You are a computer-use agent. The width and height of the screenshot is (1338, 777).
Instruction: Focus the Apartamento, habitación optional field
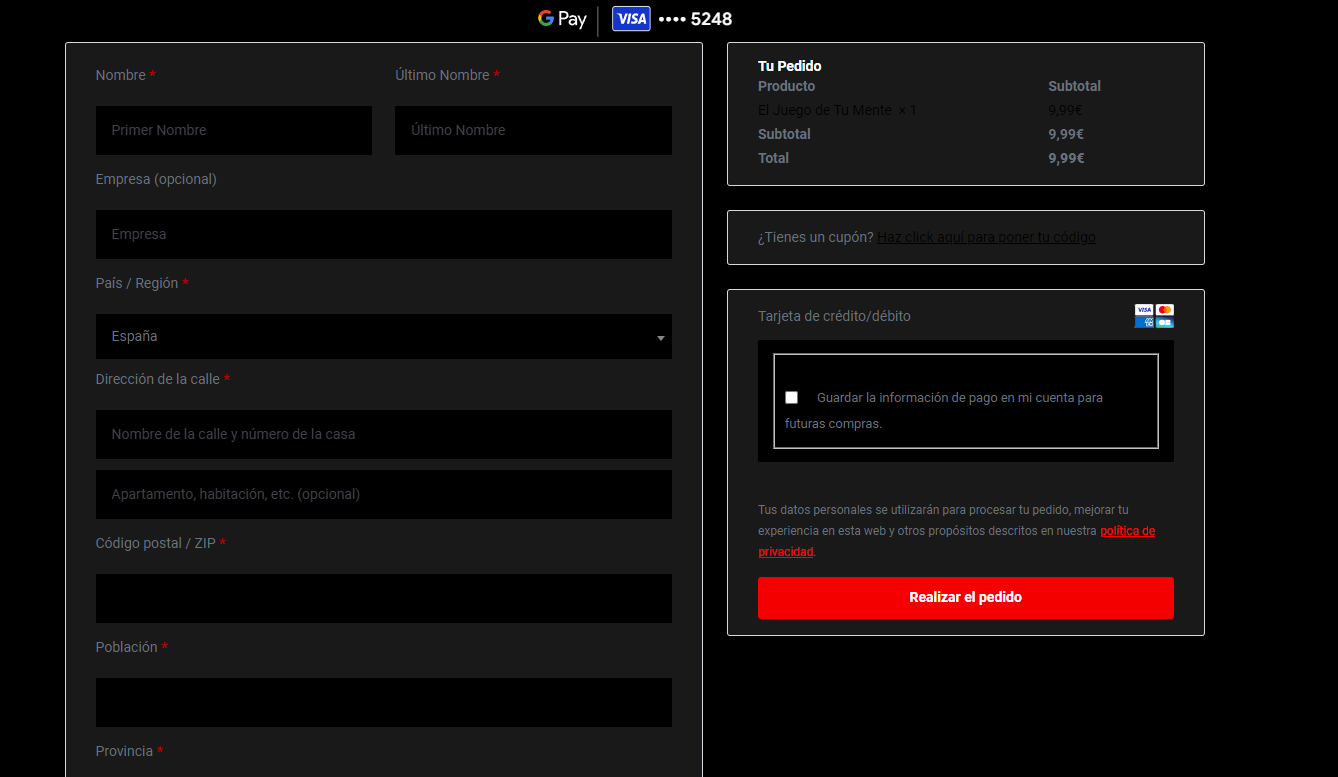[383, 495]
